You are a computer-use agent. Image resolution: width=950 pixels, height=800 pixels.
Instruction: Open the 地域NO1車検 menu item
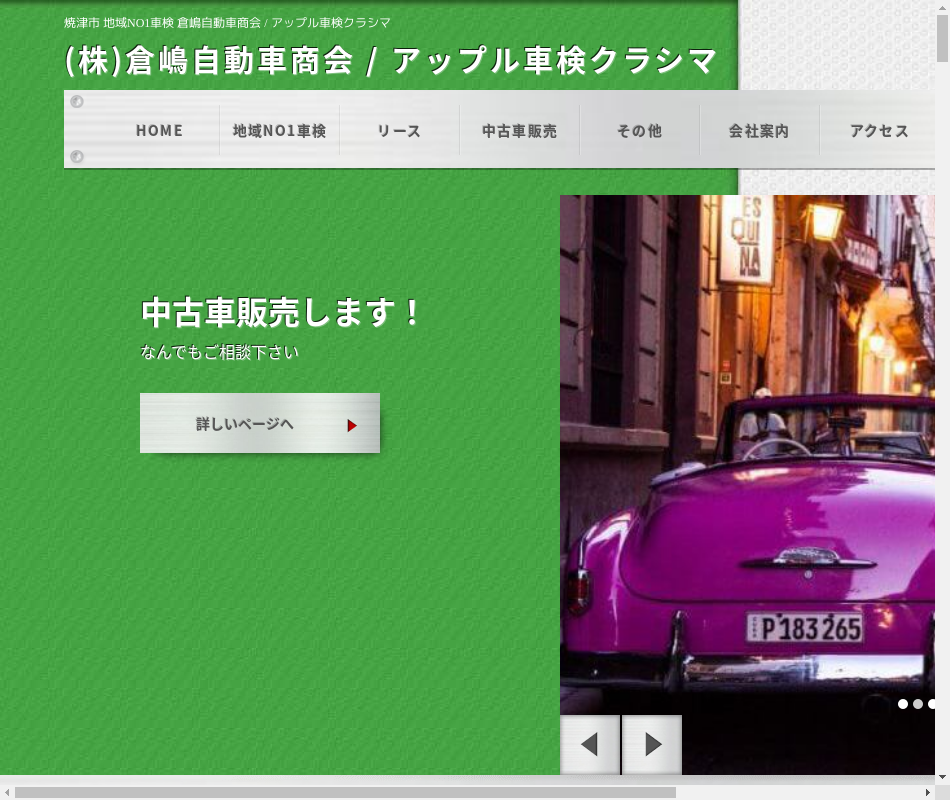tap(279, 130)
